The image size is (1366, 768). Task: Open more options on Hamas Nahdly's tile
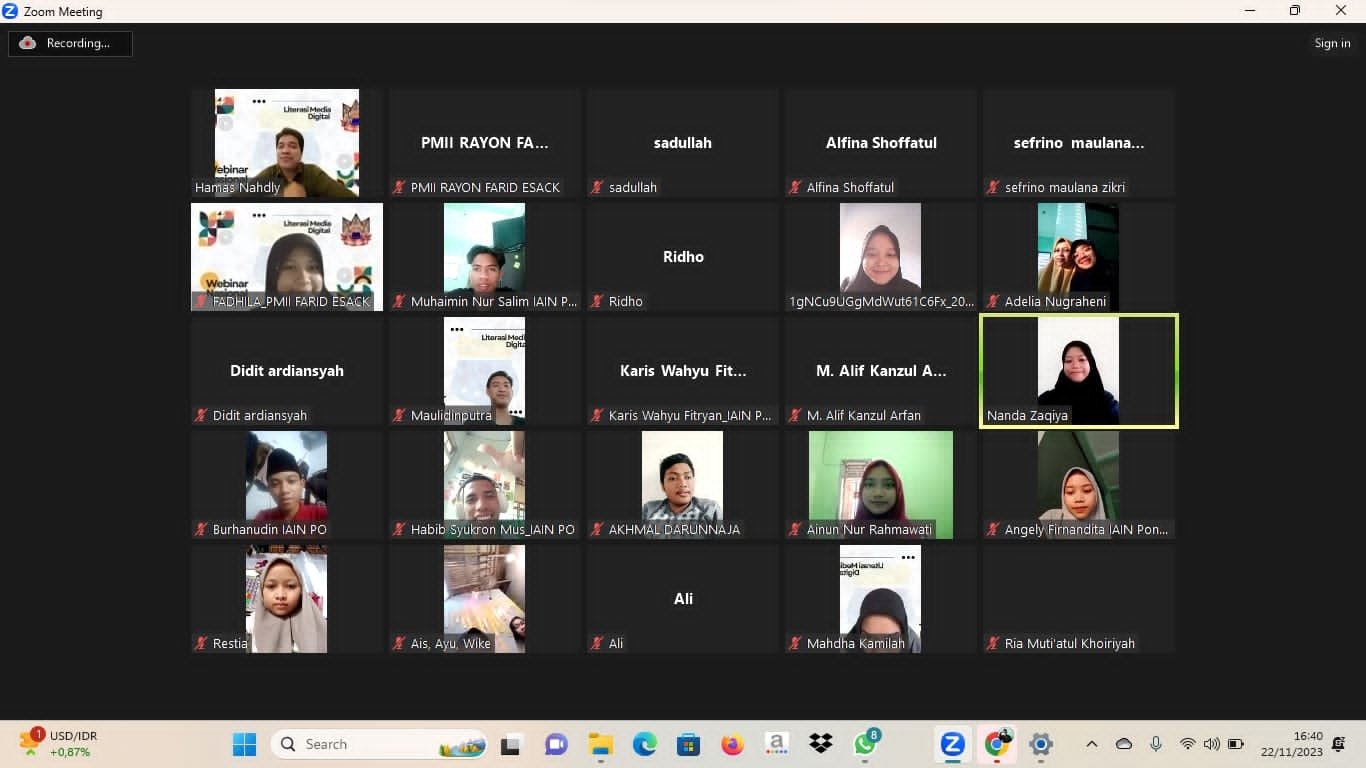click(259, 101)
